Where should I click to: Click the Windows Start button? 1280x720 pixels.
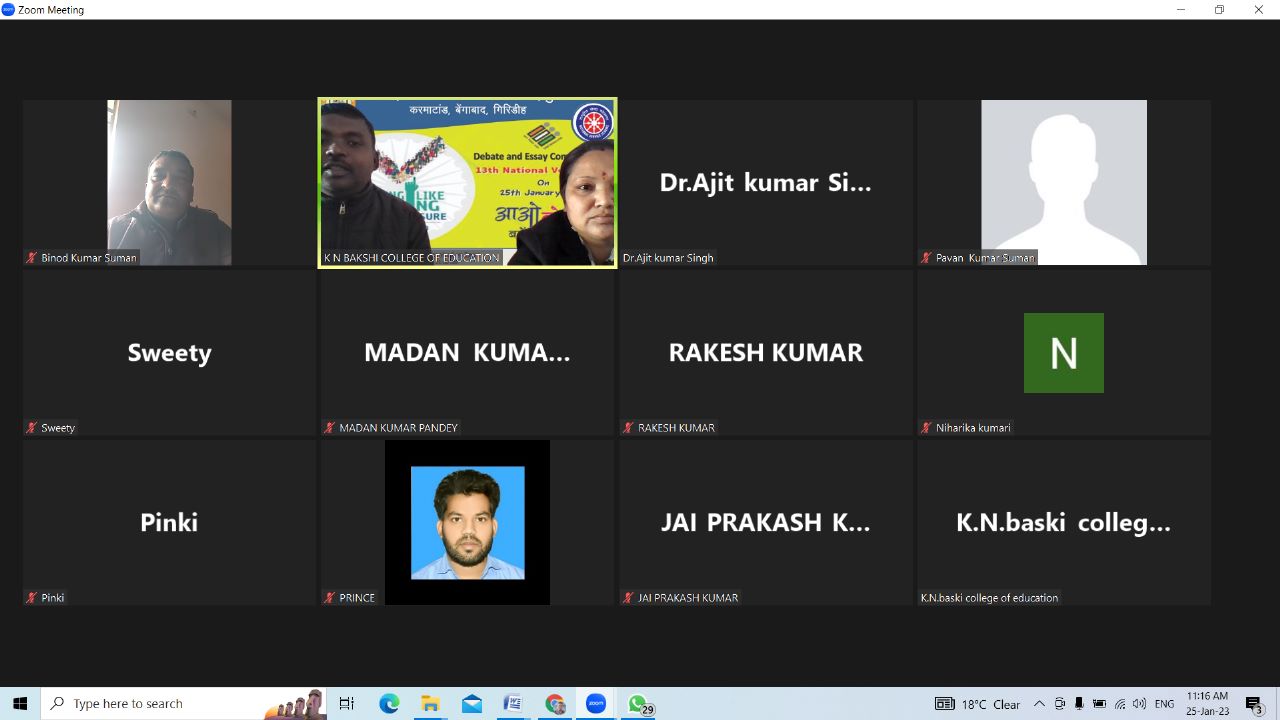pos(20,704)
